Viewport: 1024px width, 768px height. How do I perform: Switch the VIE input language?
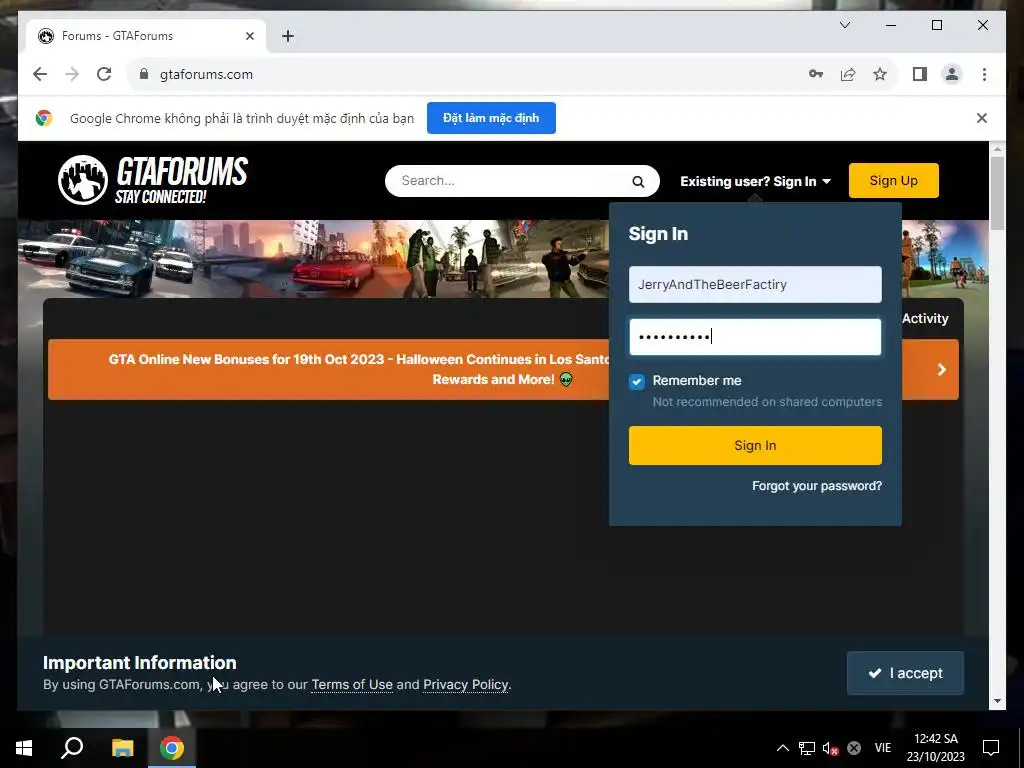[882, 748]
